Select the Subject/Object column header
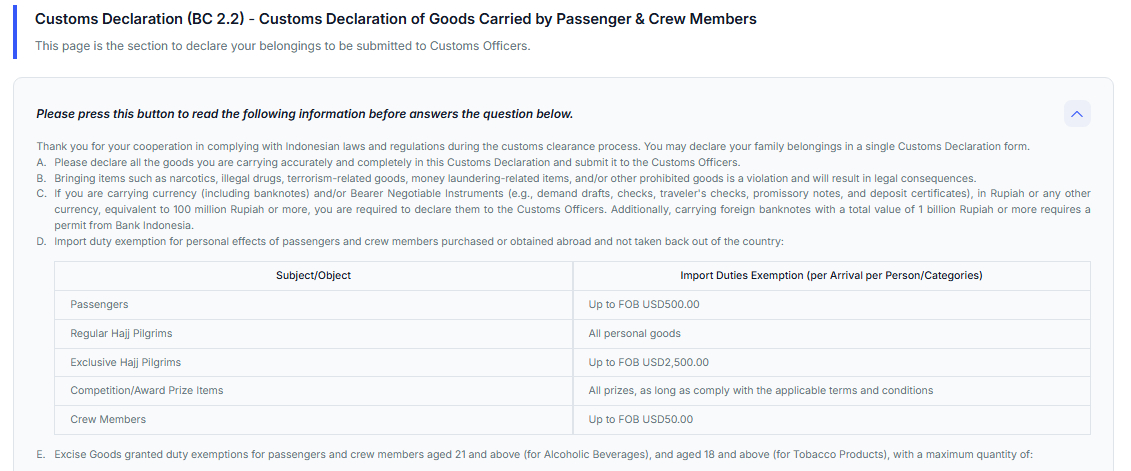The image size is (1131, 471). (313, 275)
